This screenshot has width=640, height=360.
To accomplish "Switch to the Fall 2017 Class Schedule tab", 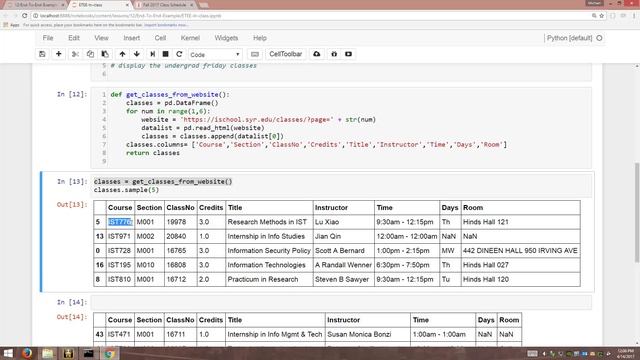I will (x=163, y=5).
